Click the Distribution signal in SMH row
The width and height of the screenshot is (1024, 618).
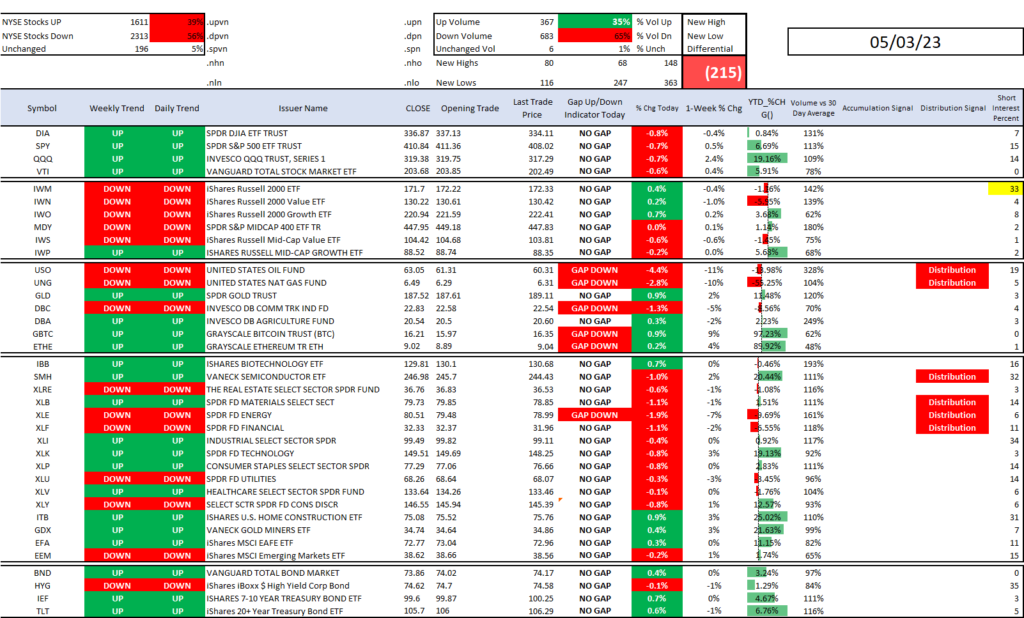tap(952, 377)
